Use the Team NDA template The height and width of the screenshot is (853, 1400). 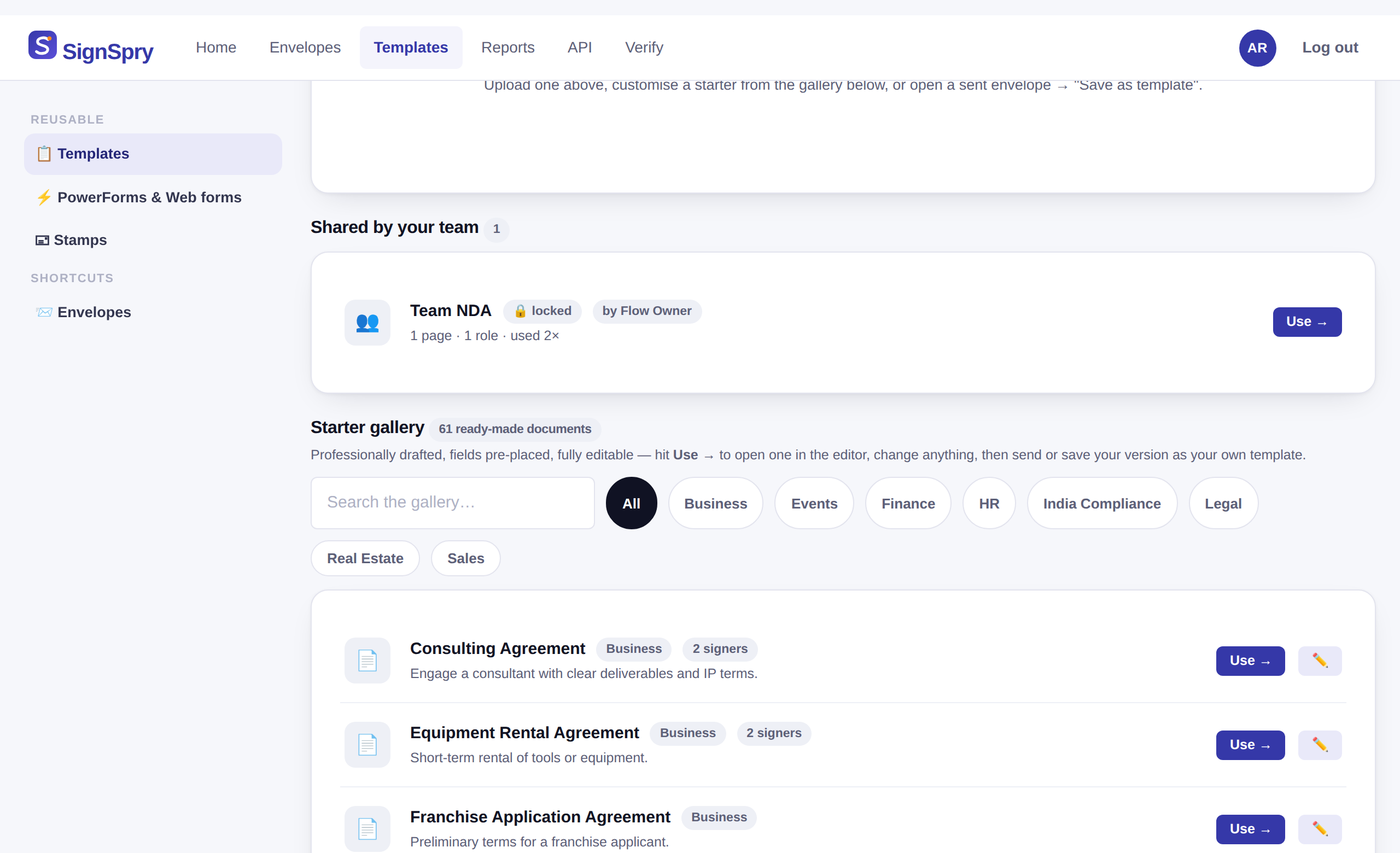coord(1307,322)
